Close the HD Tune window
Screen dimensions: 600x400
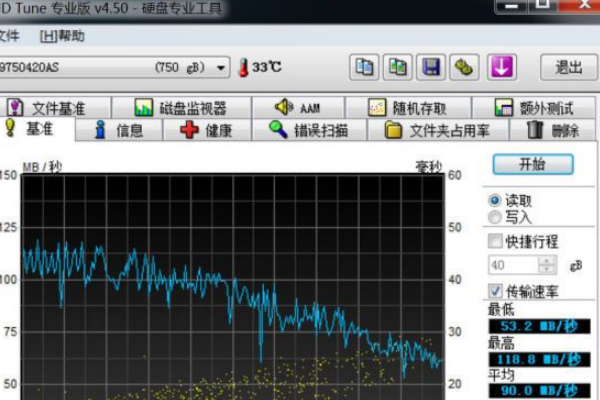coord(579,5)
